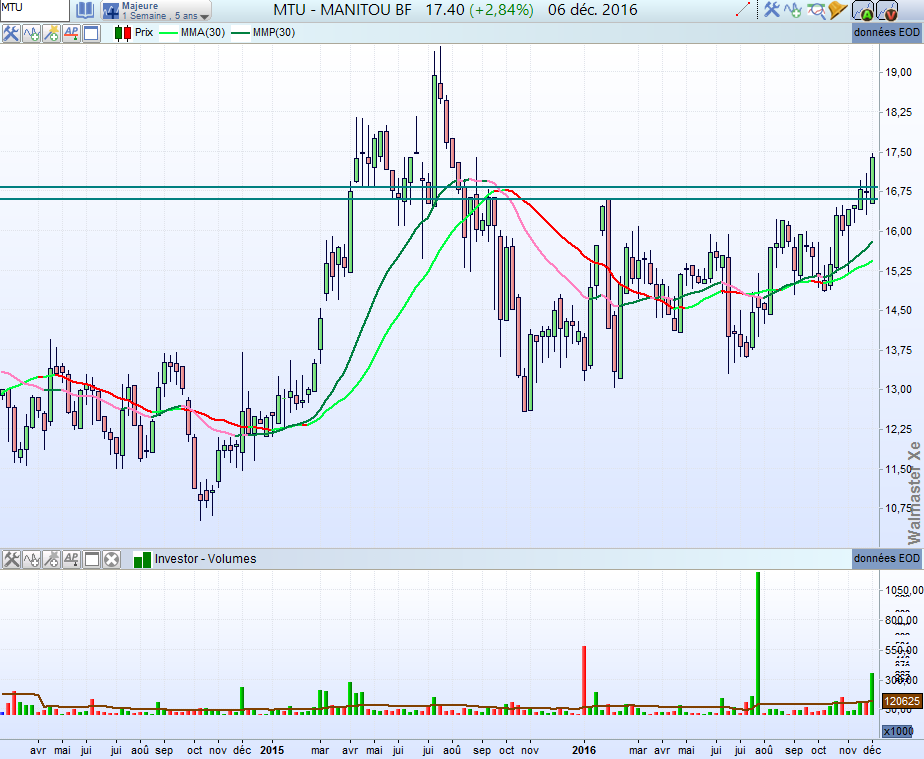Viewport: 924px width, 759px height.
Task: Select the trend line drawing tool
Action: click(744, 9)
